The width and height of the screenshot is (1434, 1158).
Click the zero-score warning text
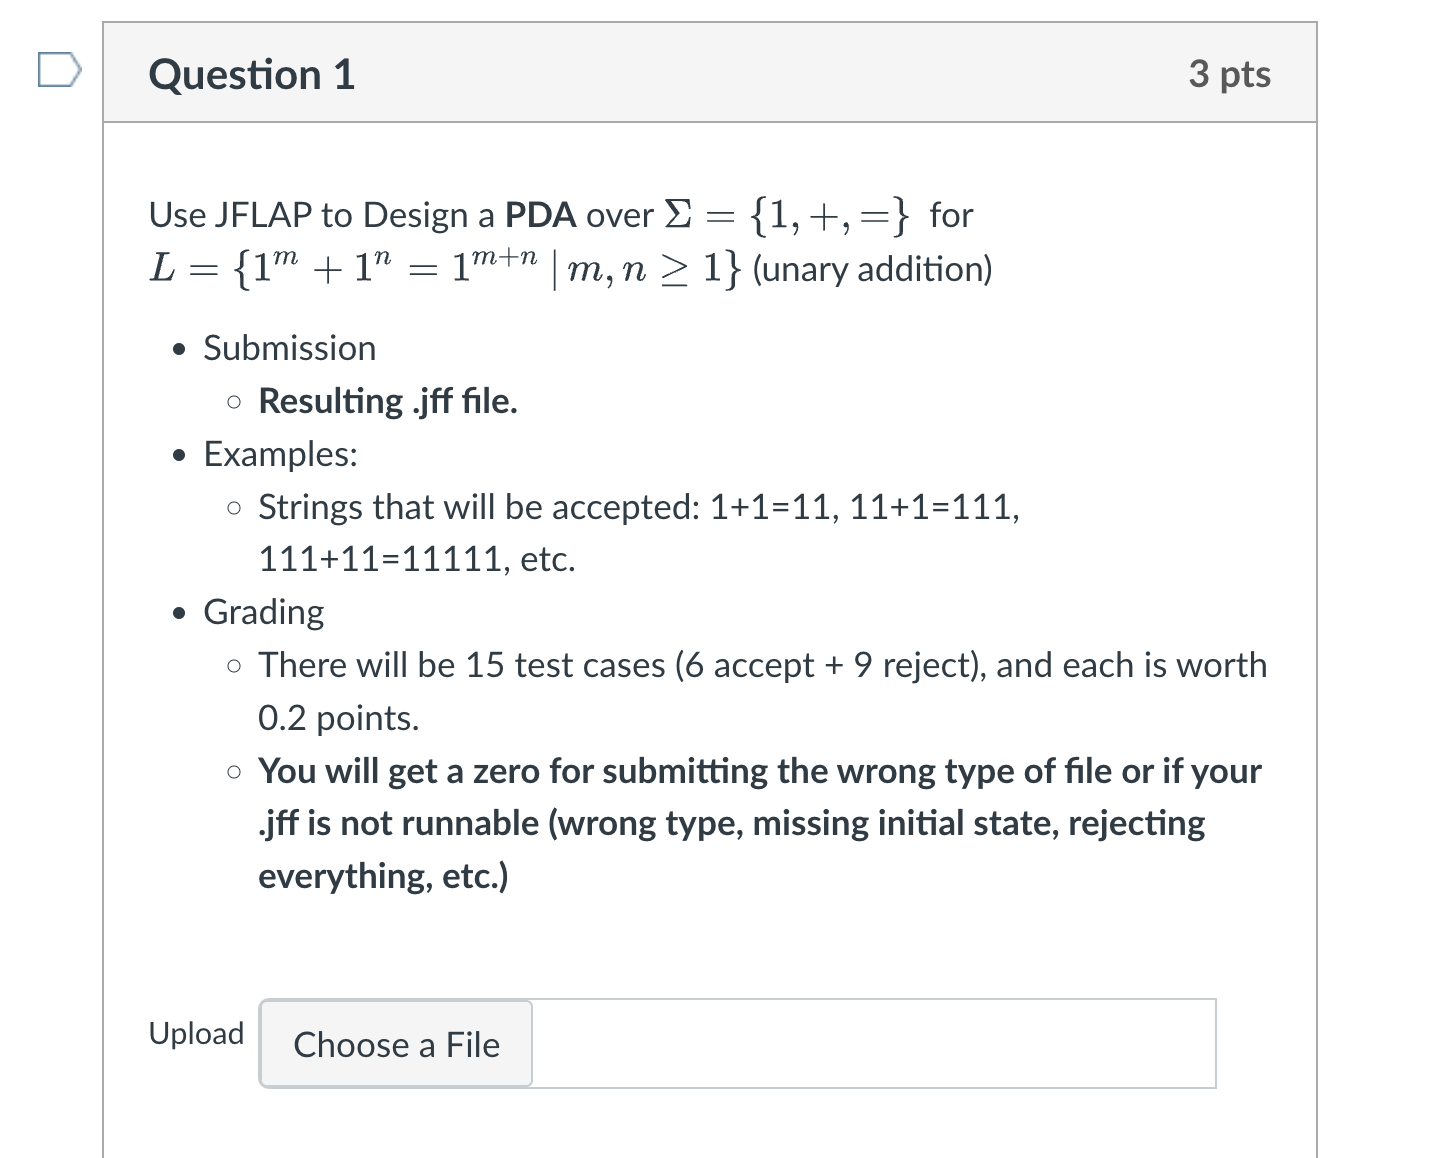(x=759, y=771)
